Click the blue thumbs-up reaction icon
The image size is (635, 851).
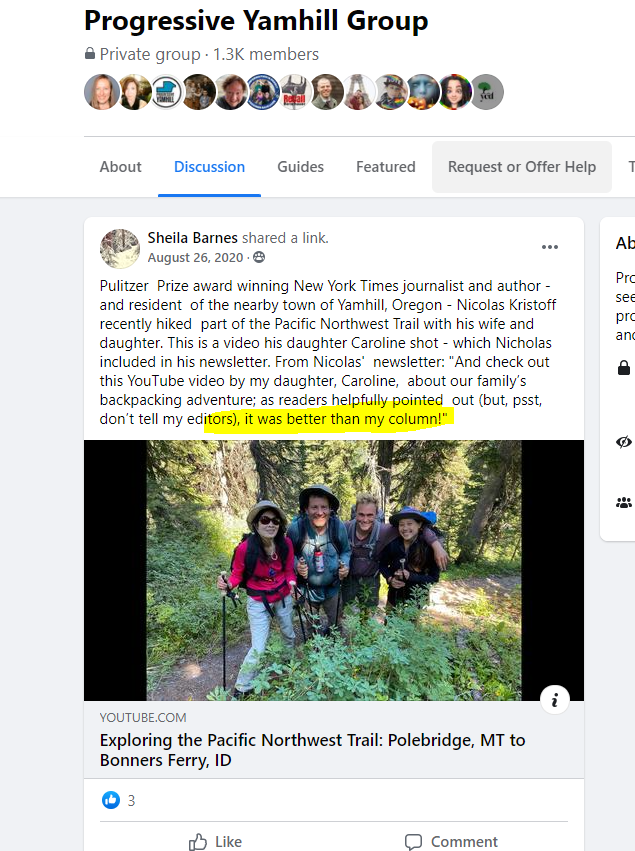point(111,799)
